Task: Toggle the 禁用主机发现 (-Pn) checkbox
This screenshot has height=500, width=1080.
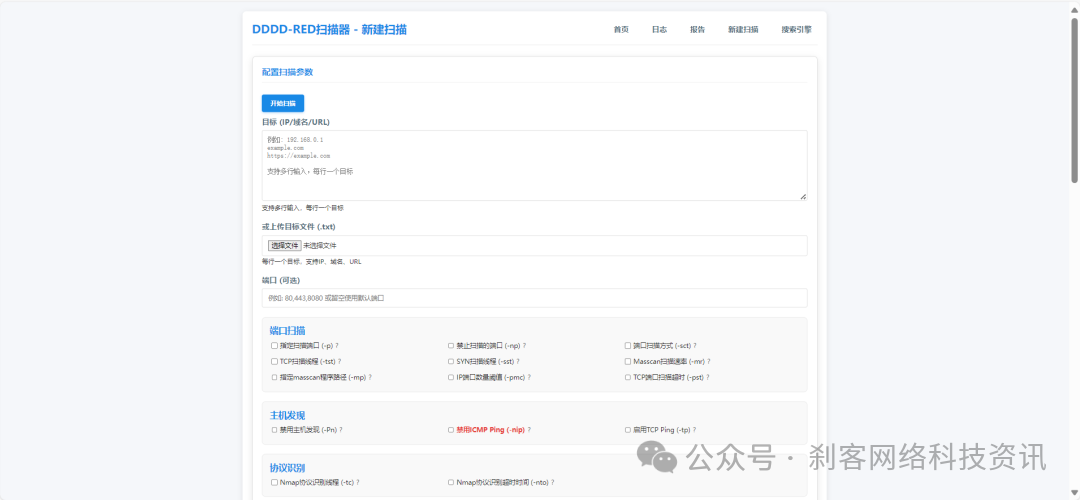Action: pyautogui.click(x=274, y=430)
